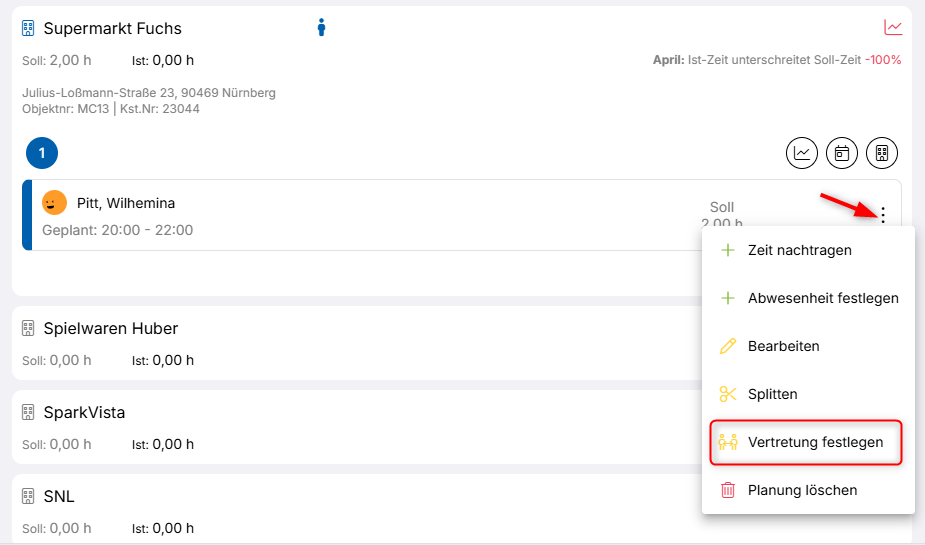The image size is (925, 545).
Task: Click building icon next to Supermarkt Fuchs
Action: point(28,28)
